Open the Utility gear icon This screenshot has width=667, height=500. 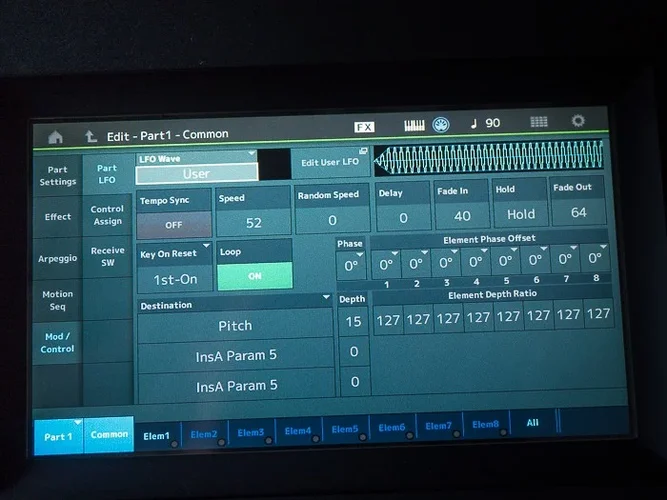tap(578, 120)
